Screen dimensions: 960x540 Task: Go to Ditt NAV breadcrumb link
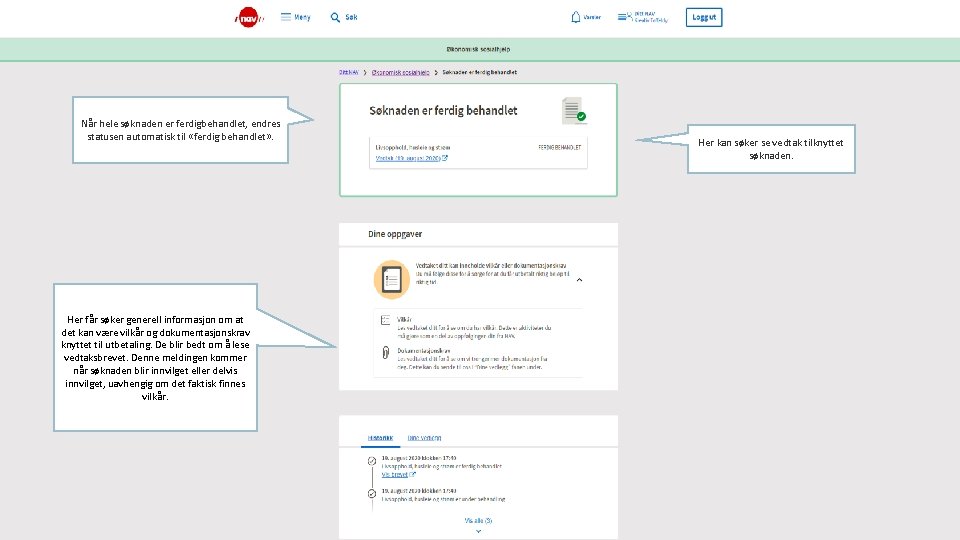tap(348, 72)
